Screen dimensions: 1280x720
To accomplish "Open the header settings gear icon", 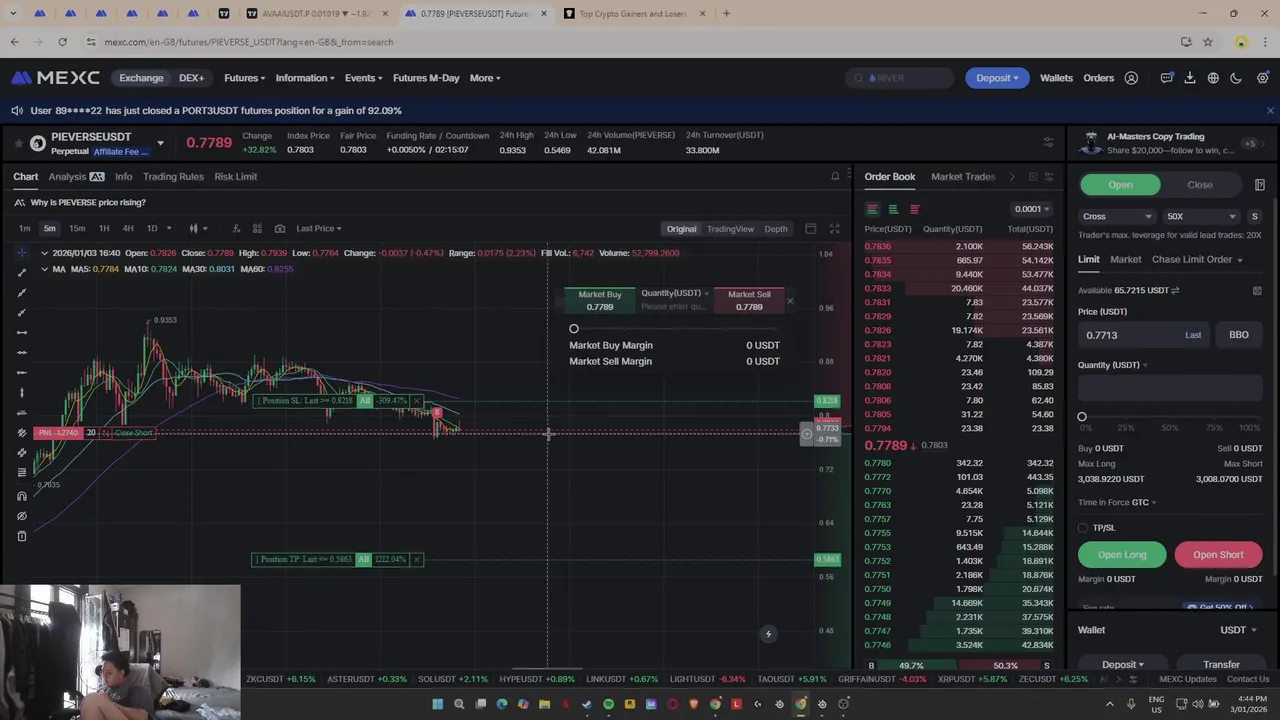I will tap(1262, 78).
